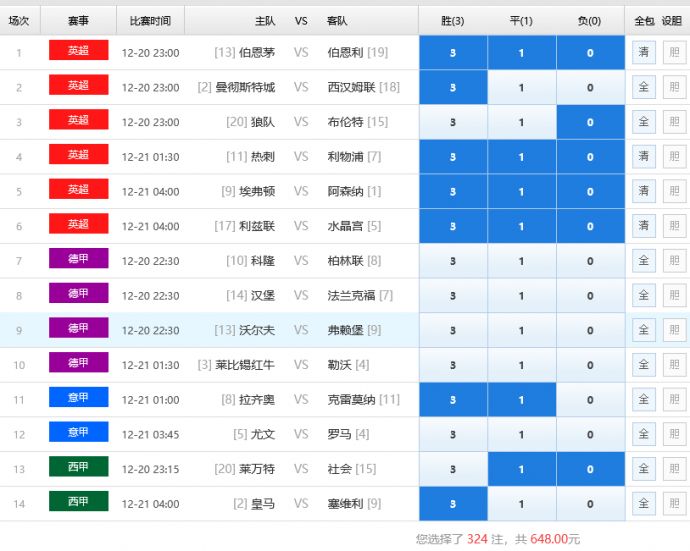The image size is (690, 551).
Task: Select draw (1) for 汉堡 vs 法兰克福
Action: [x=521, y=296]
